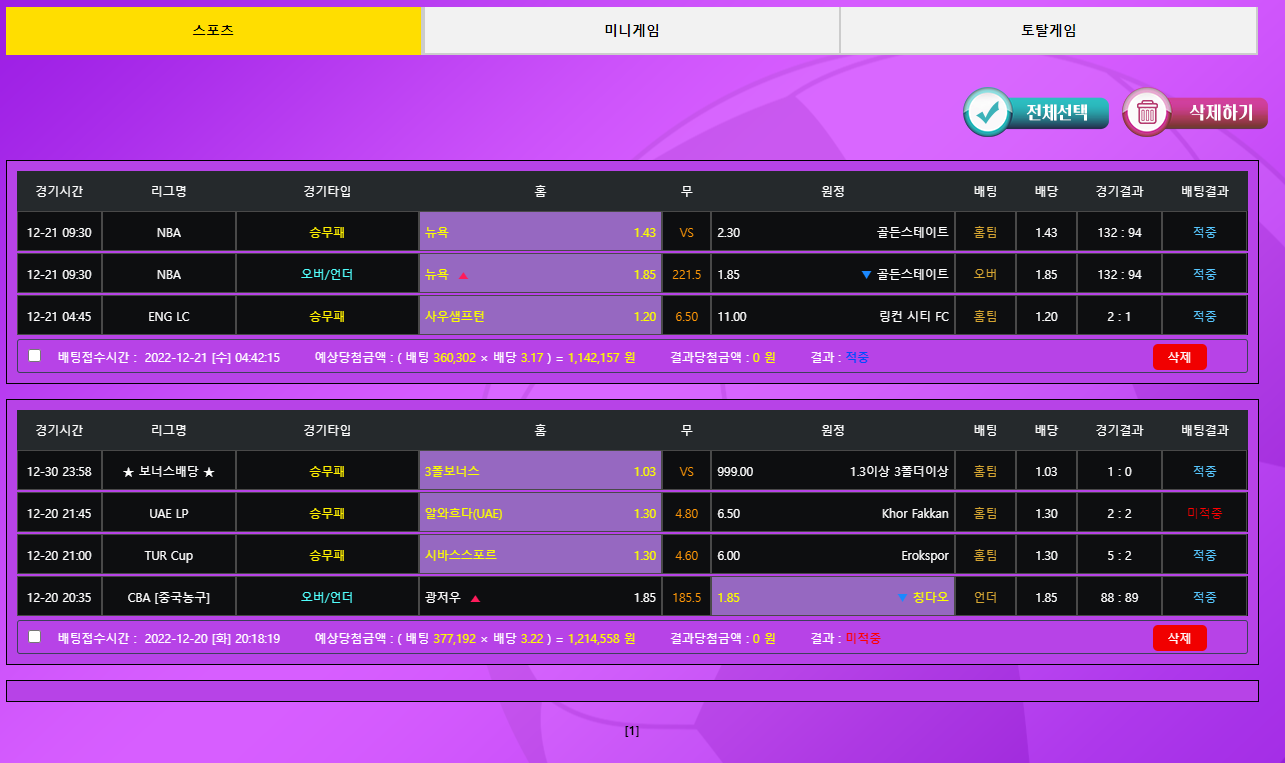Screen dimensions: 1285x763
Task: Click the red up arrow beside 광저우
Action: [x=475, y=598]
